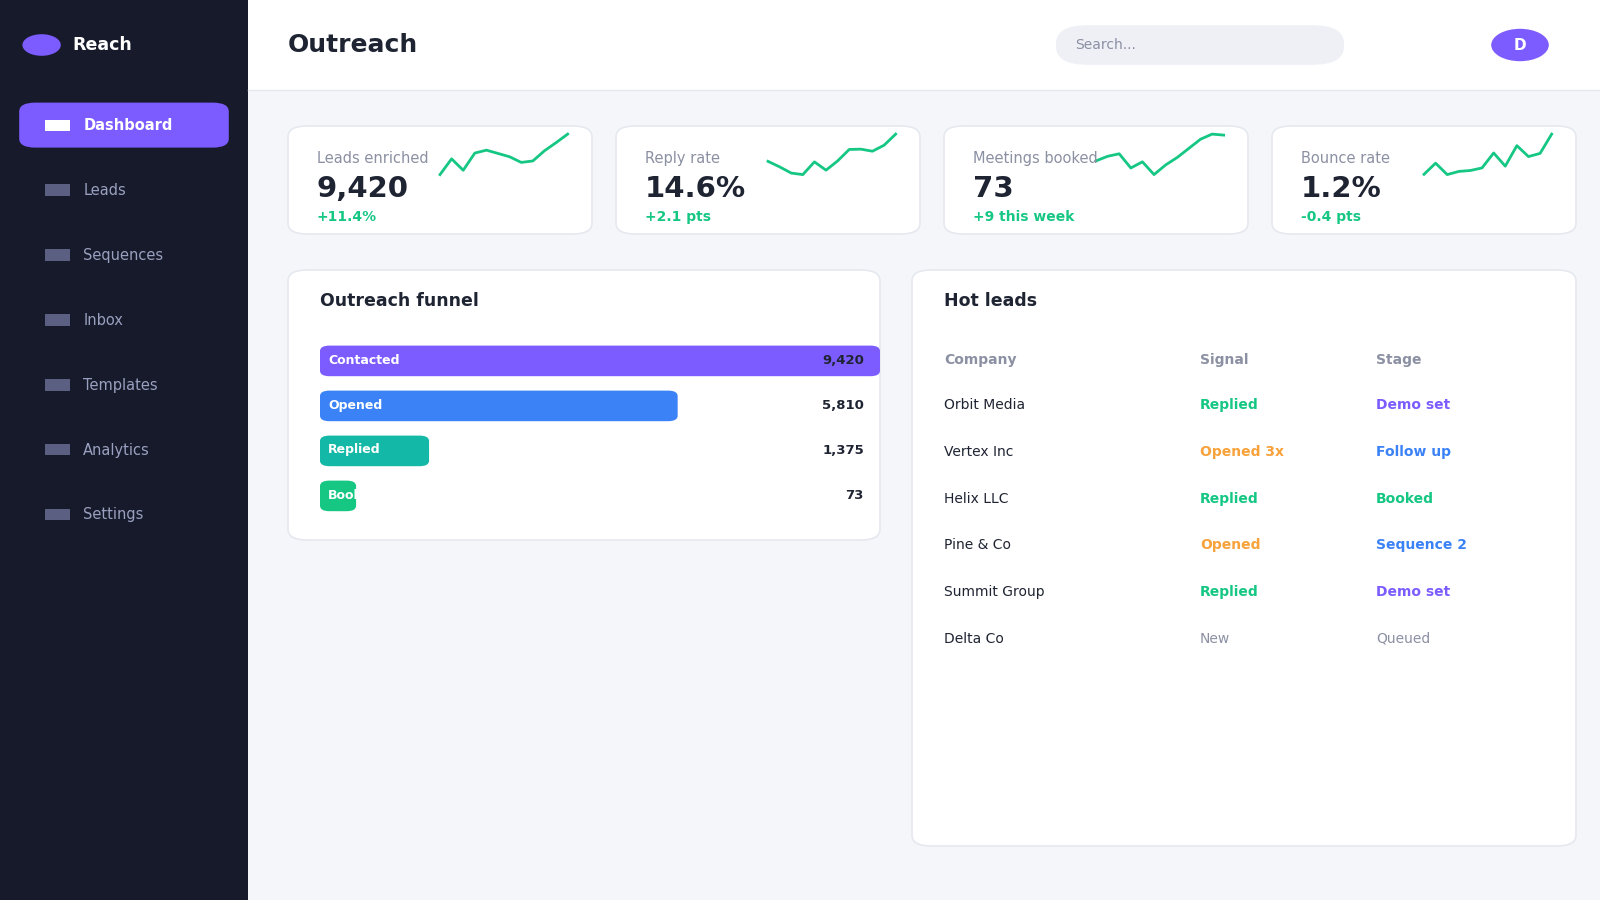
Task: Click Summit Group's Demo set stage
Action: point(1413,591)
